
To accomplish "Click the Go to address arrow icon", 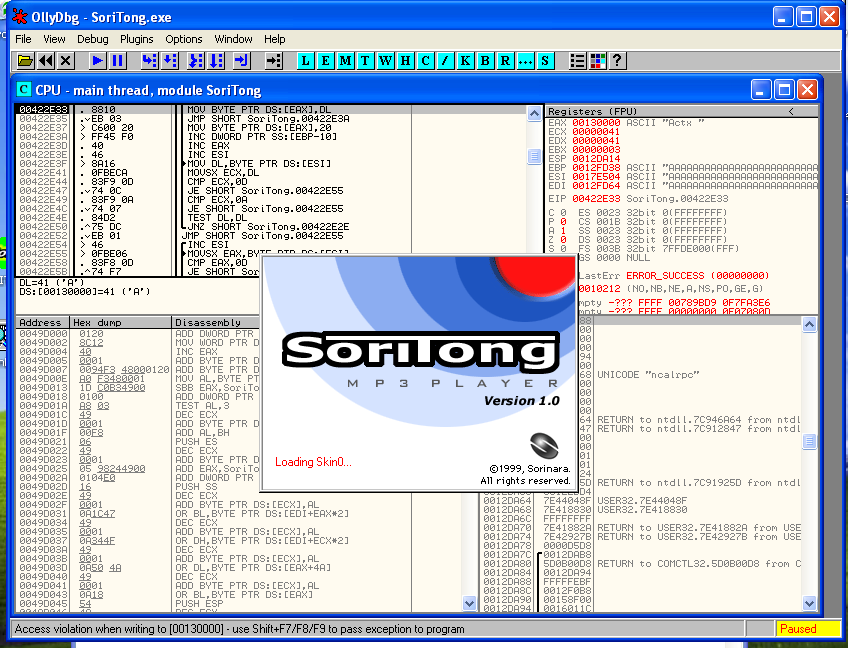I will [x=274, y=60].
